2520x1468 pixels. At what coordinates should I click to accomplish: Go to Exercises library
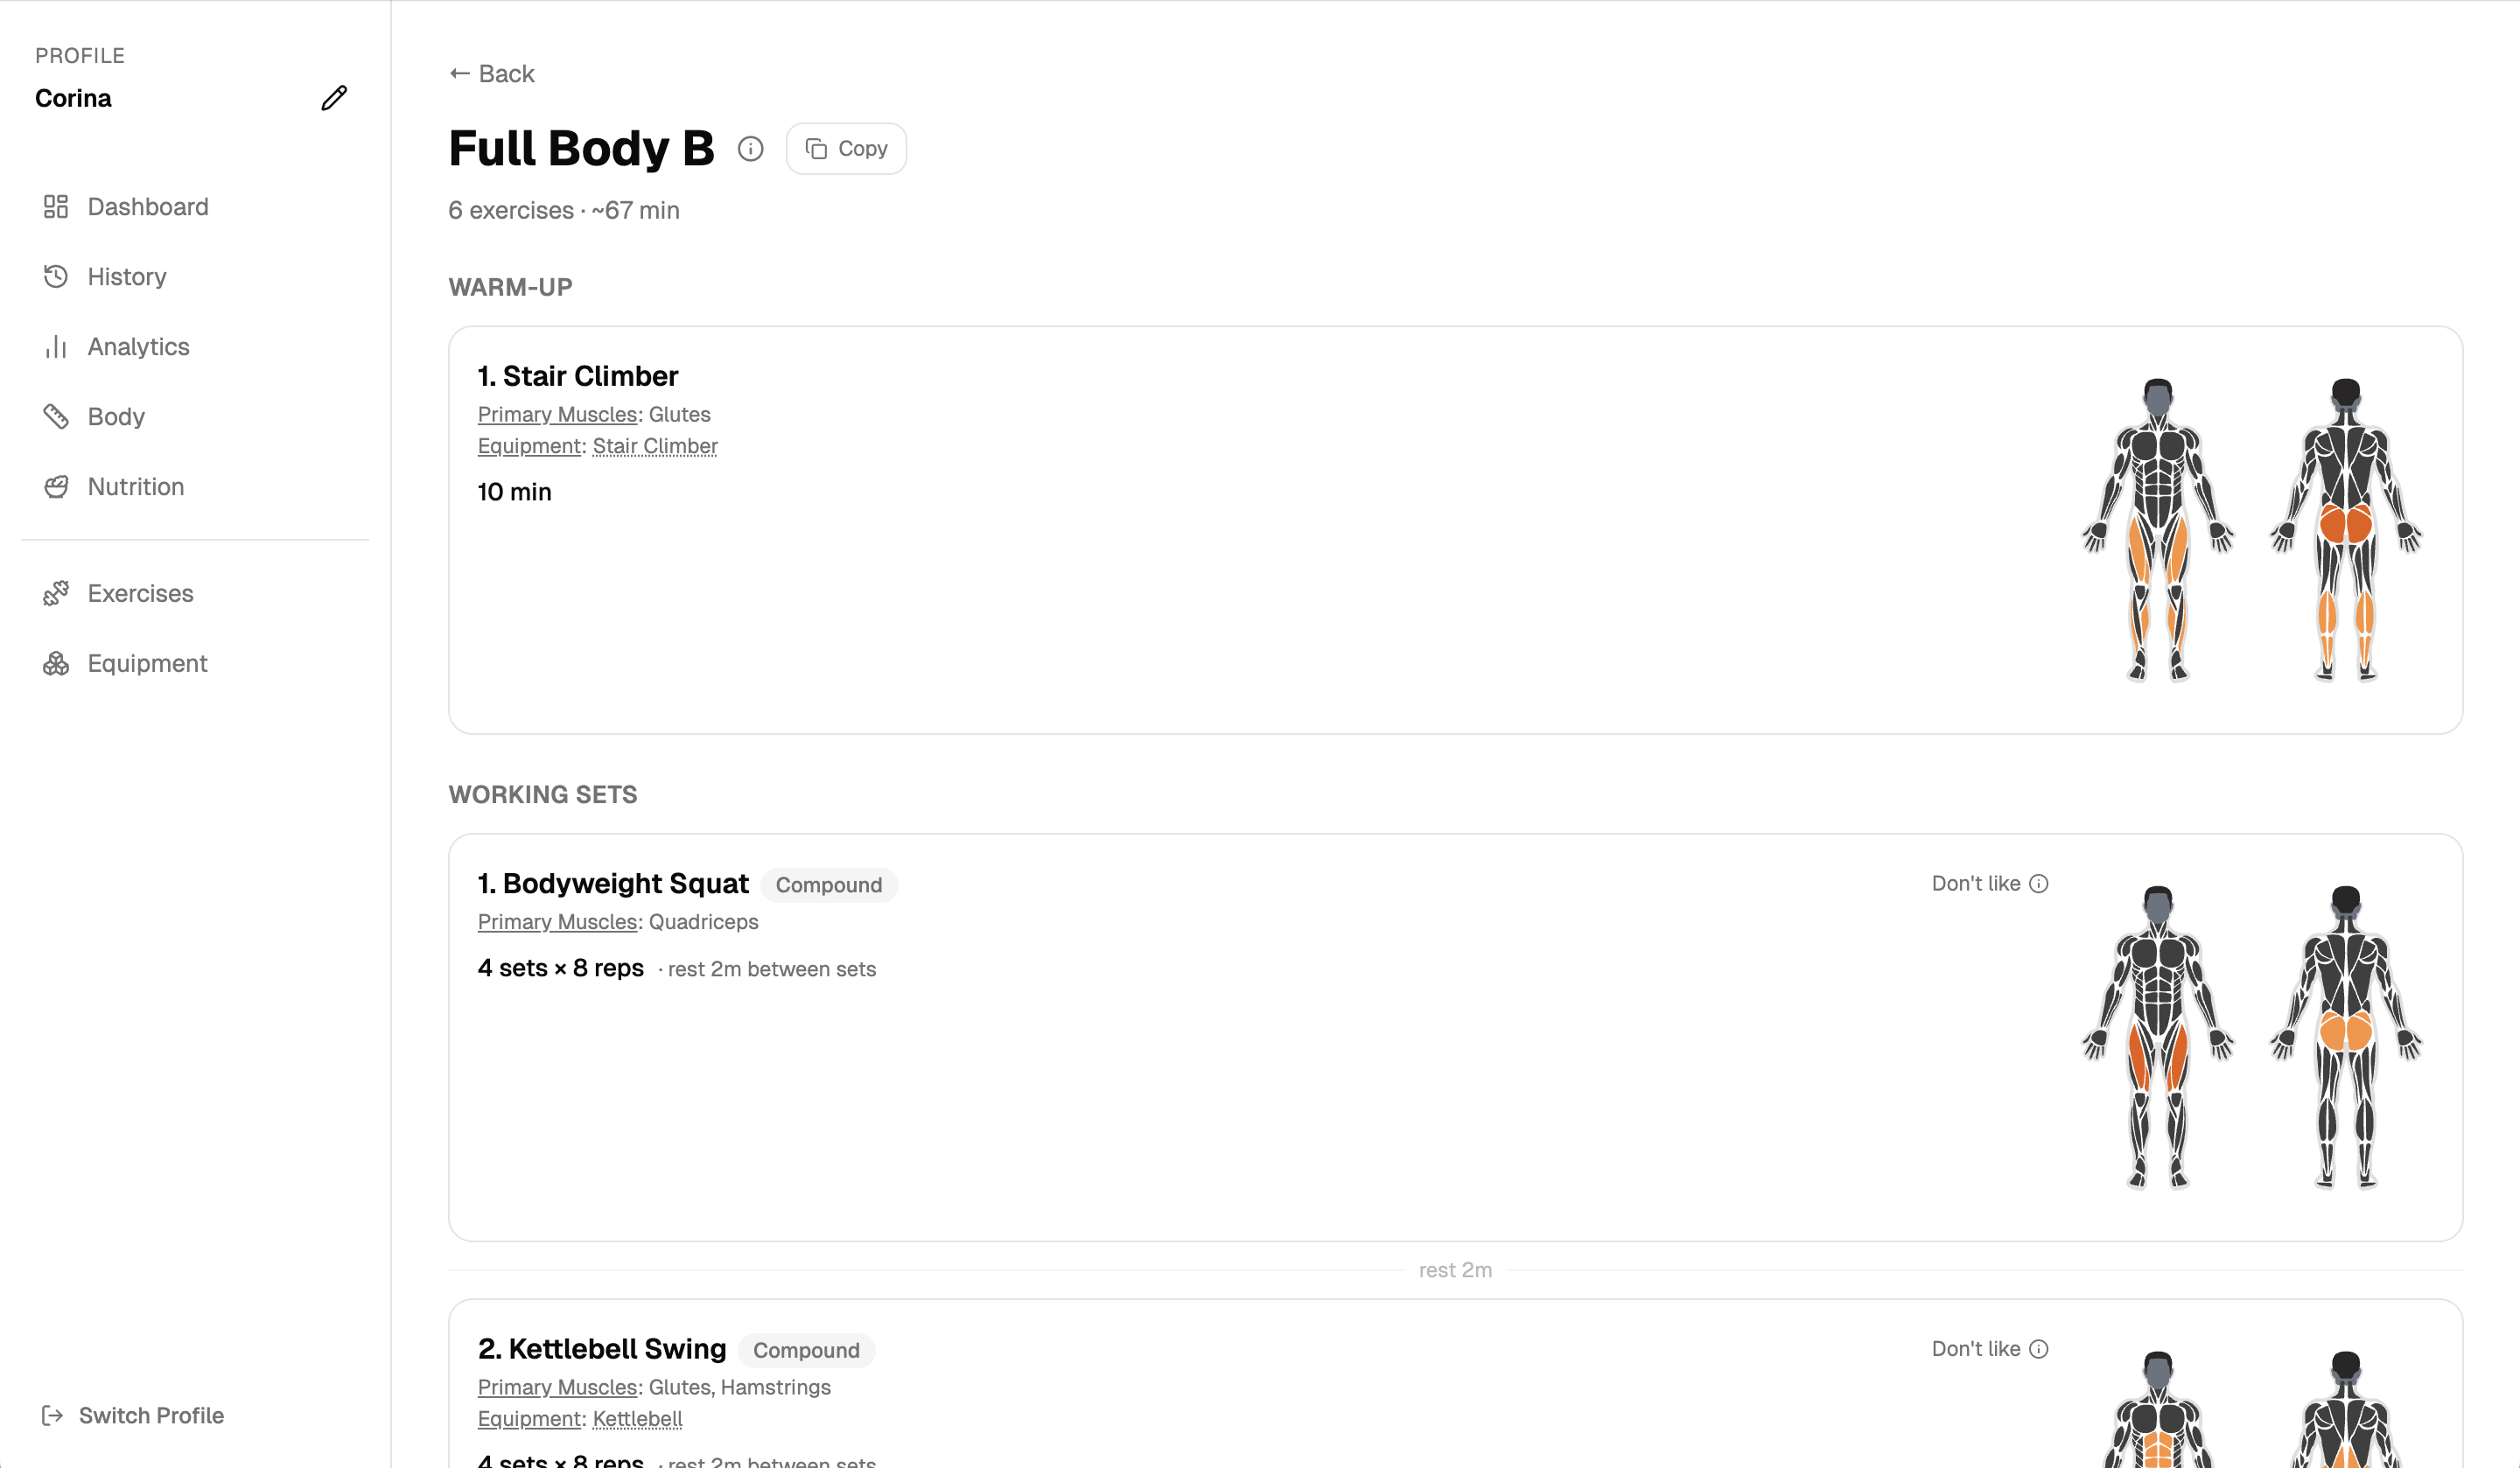point(195,594)
